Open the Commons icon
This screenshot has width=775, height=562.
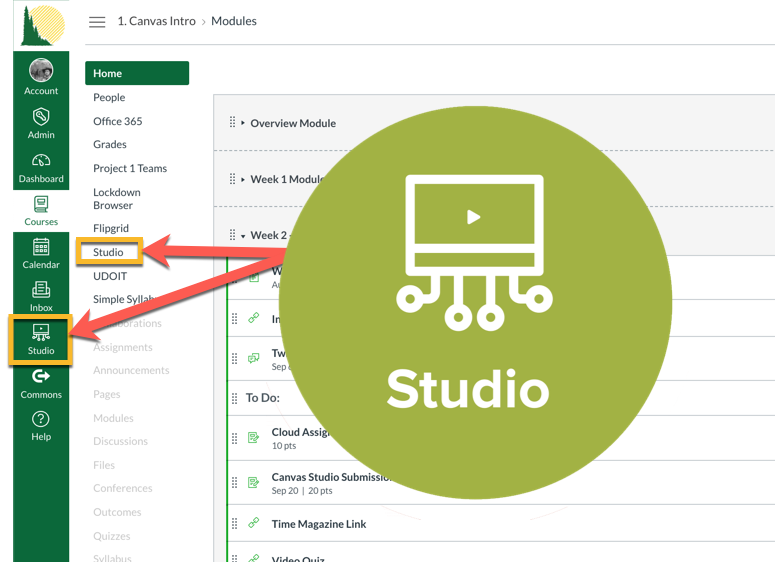click(41, 377)
